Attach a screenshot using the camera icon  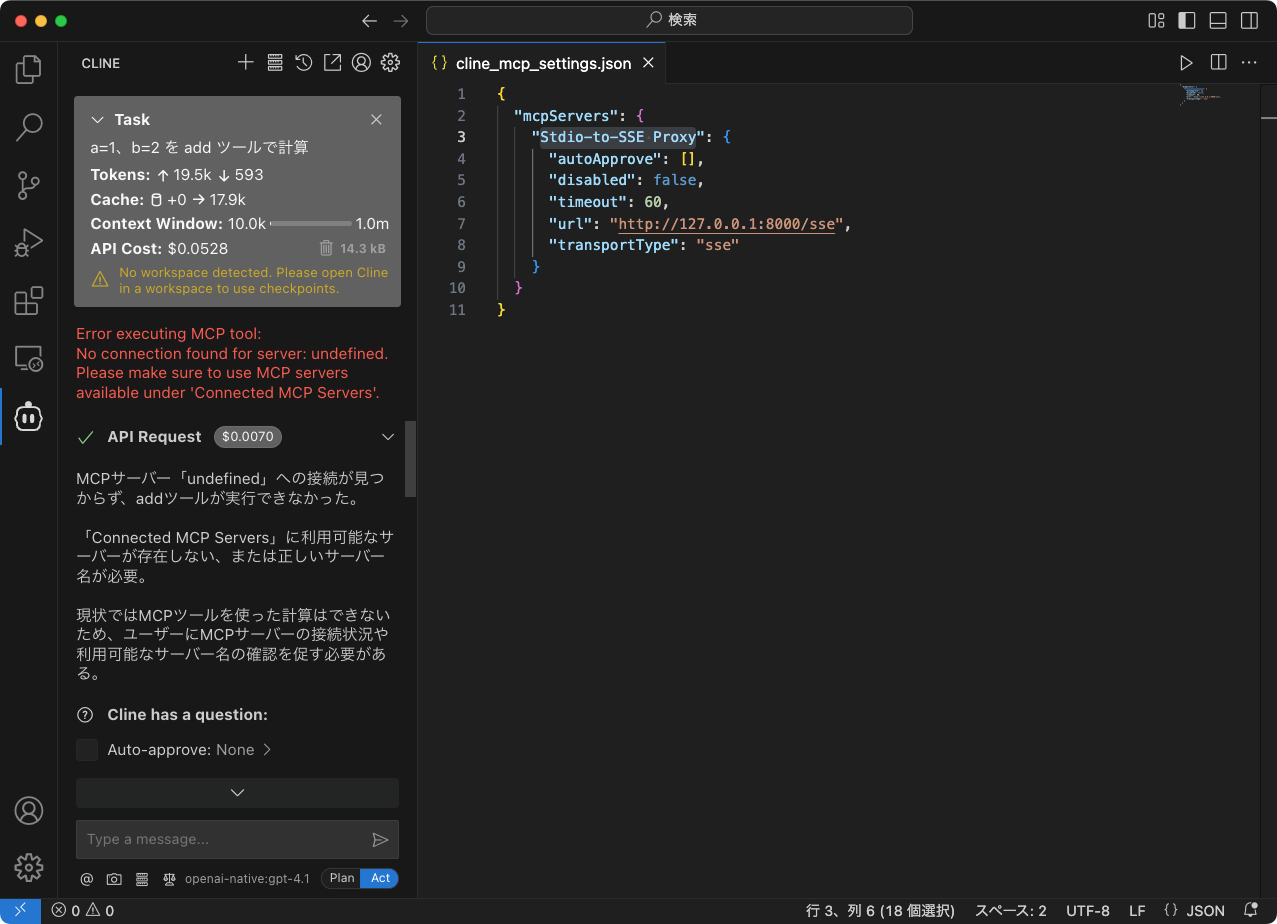coord(113,878)
